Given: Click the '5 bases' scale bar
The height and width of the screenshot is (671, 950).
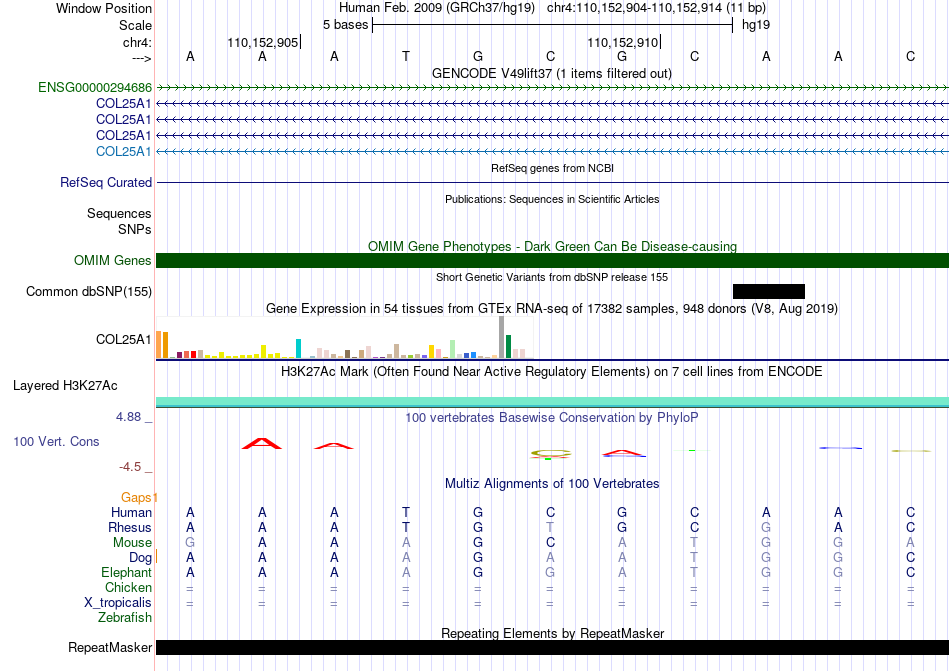Looking at the screenshot, I should click(553, 25).
